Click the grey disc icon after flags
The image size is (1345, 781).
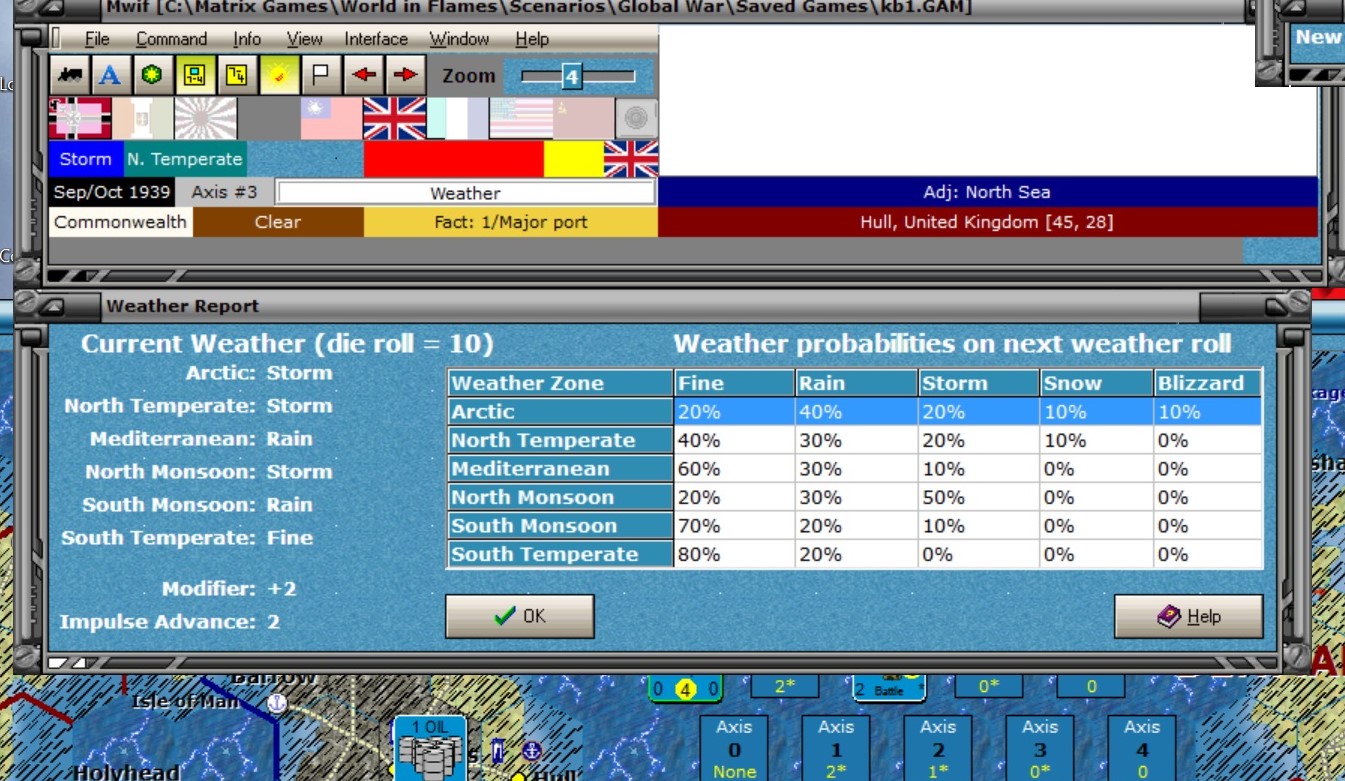tap(636, 119)
